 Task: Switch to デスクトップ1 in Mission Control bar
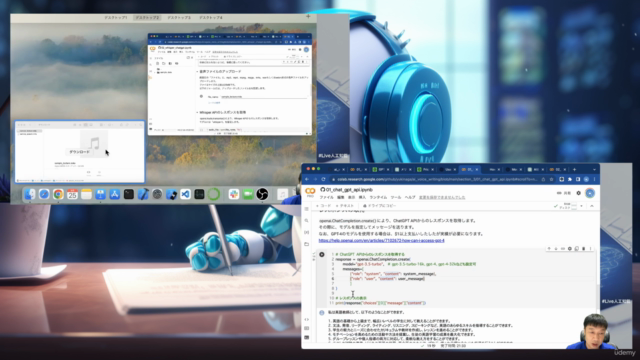pos(116,18)
